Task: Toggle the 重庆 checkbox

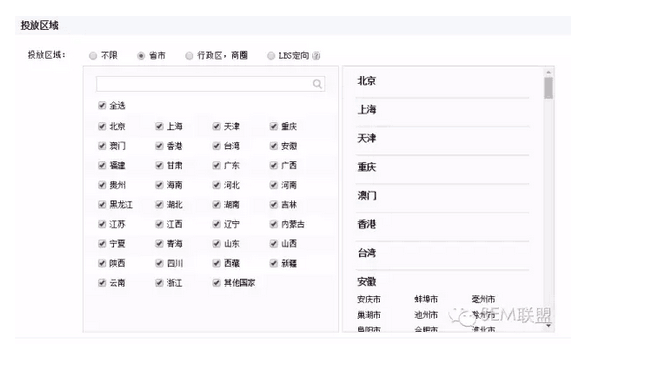Action: [274, 126]
